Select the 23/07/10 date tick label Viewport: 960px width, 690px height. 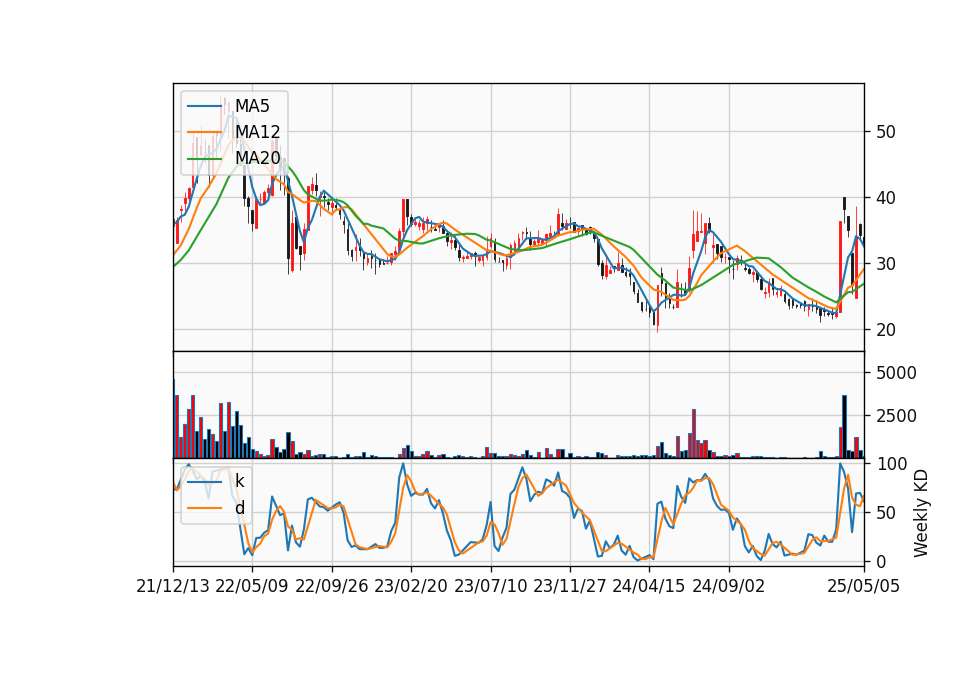(x=490, y=586)
